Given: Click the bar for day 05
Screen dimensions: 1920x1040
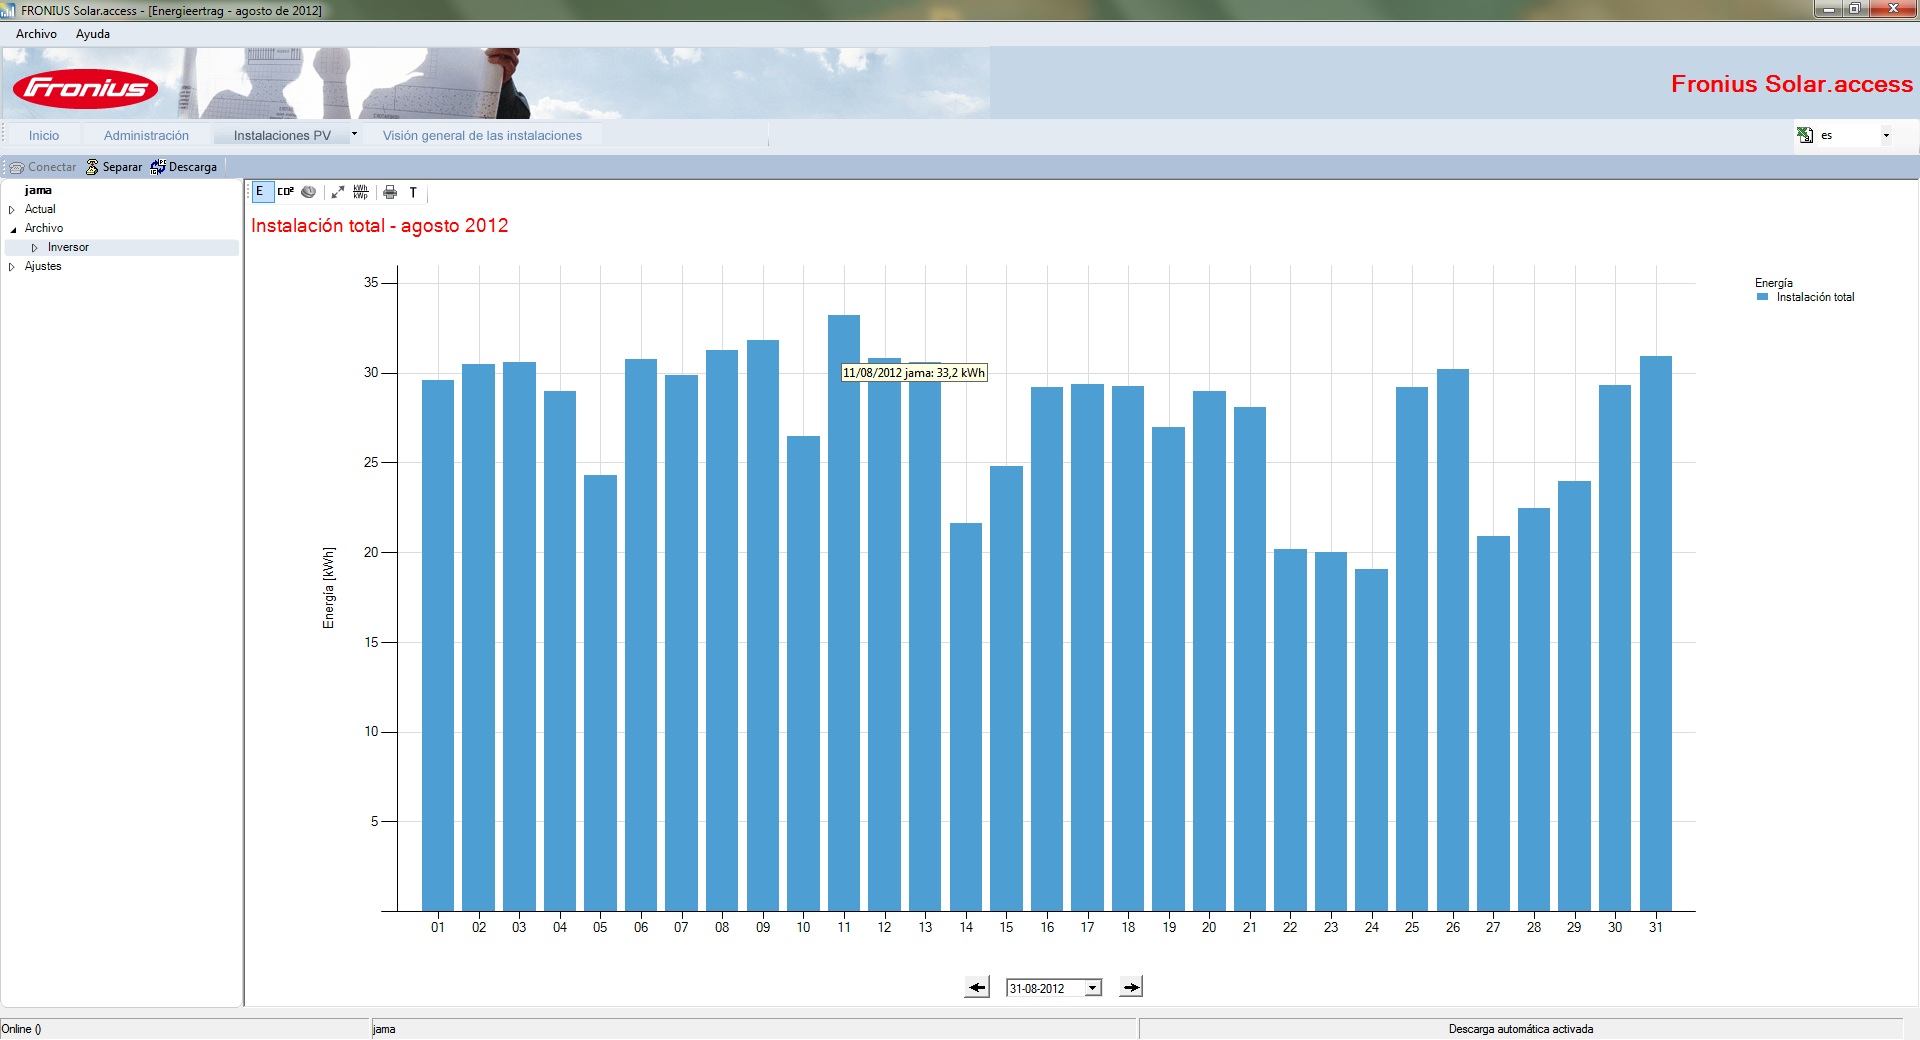Looking at the screenshot, I should click(600, 693).
